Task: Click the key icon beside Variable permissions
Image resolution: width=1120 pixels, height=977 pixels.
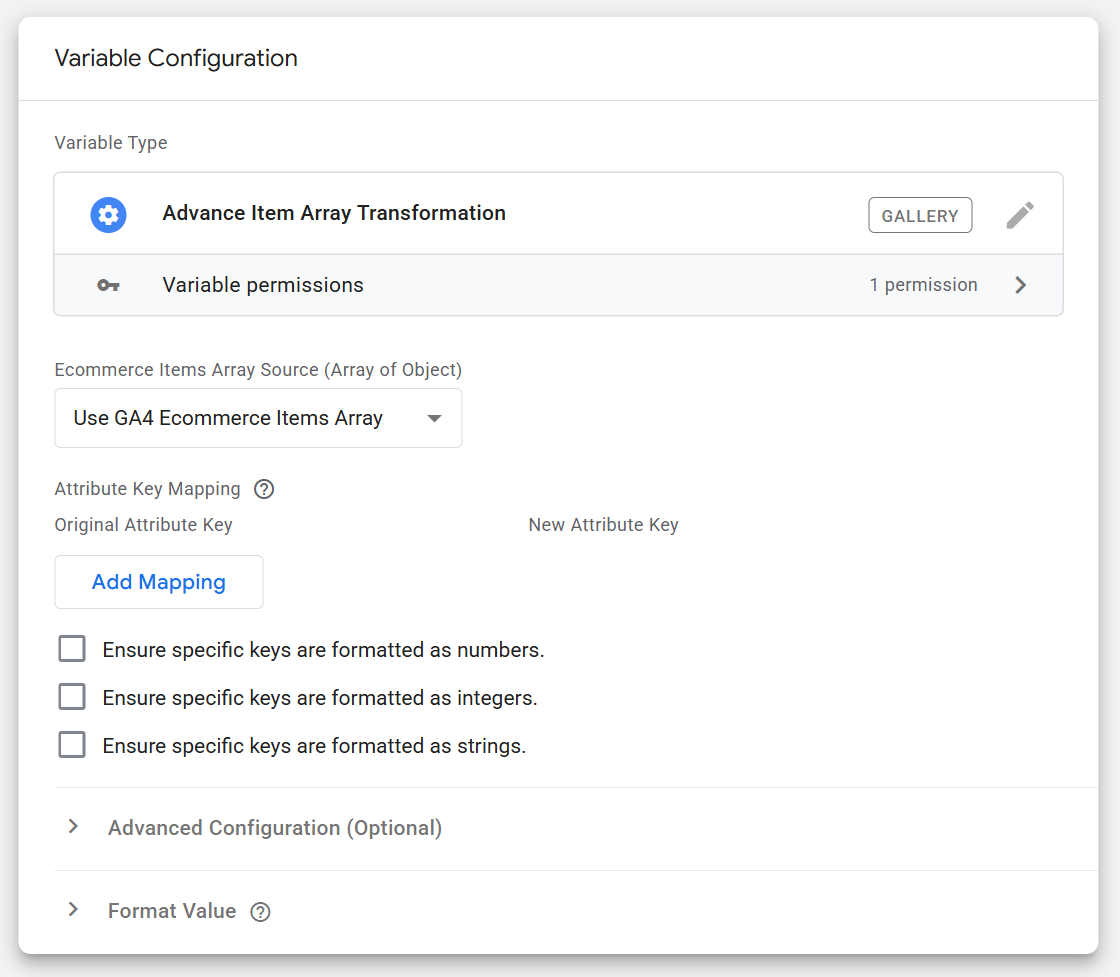Action: coord(109,285)
